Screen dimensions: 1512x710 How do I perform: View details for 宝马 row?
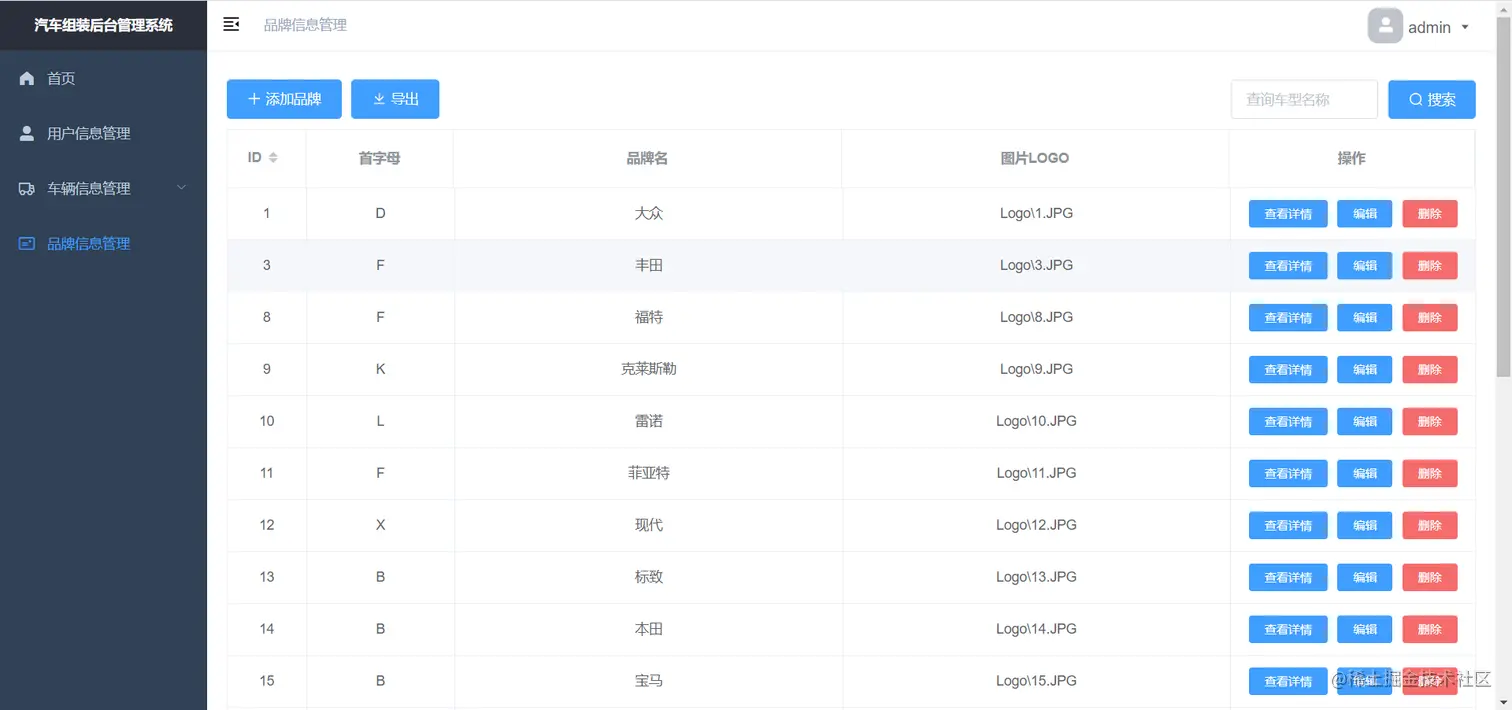coord(1288,682)
